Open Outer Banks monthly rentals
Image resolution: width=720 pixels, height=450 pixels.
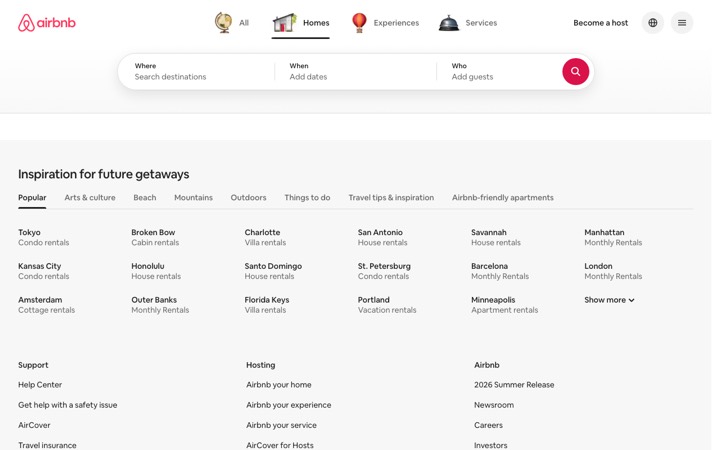pyautogui.click(x=160, y=305)
